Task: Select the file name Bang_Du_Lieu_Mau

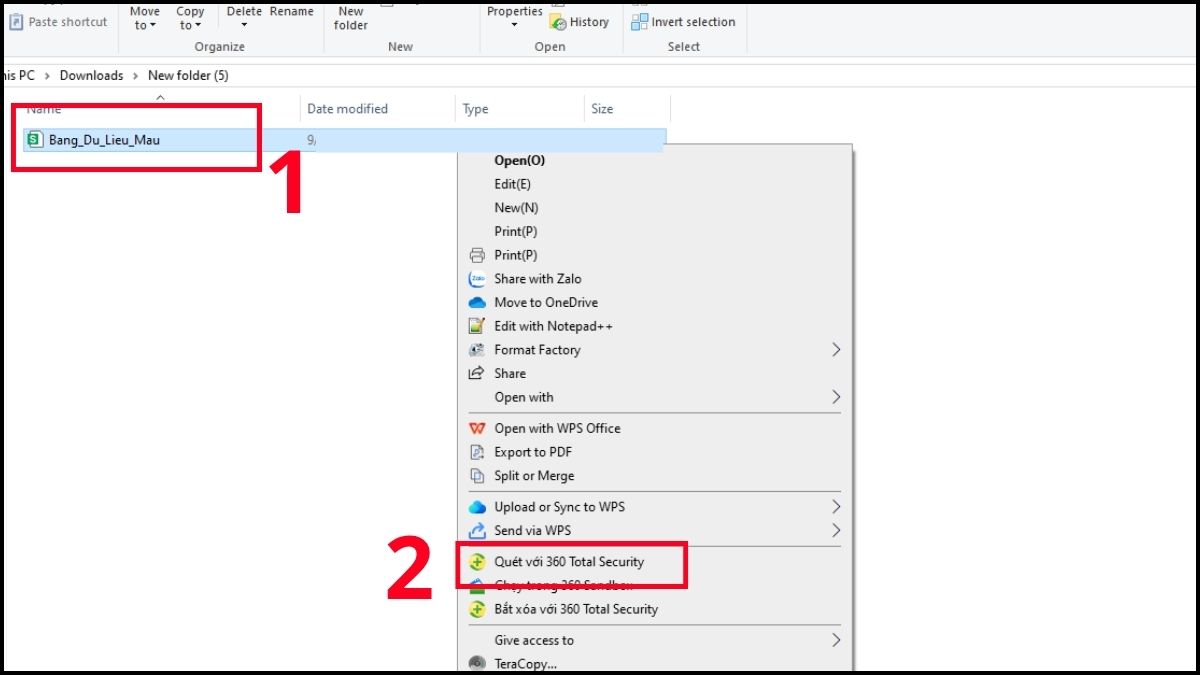Action: (104, 140)
